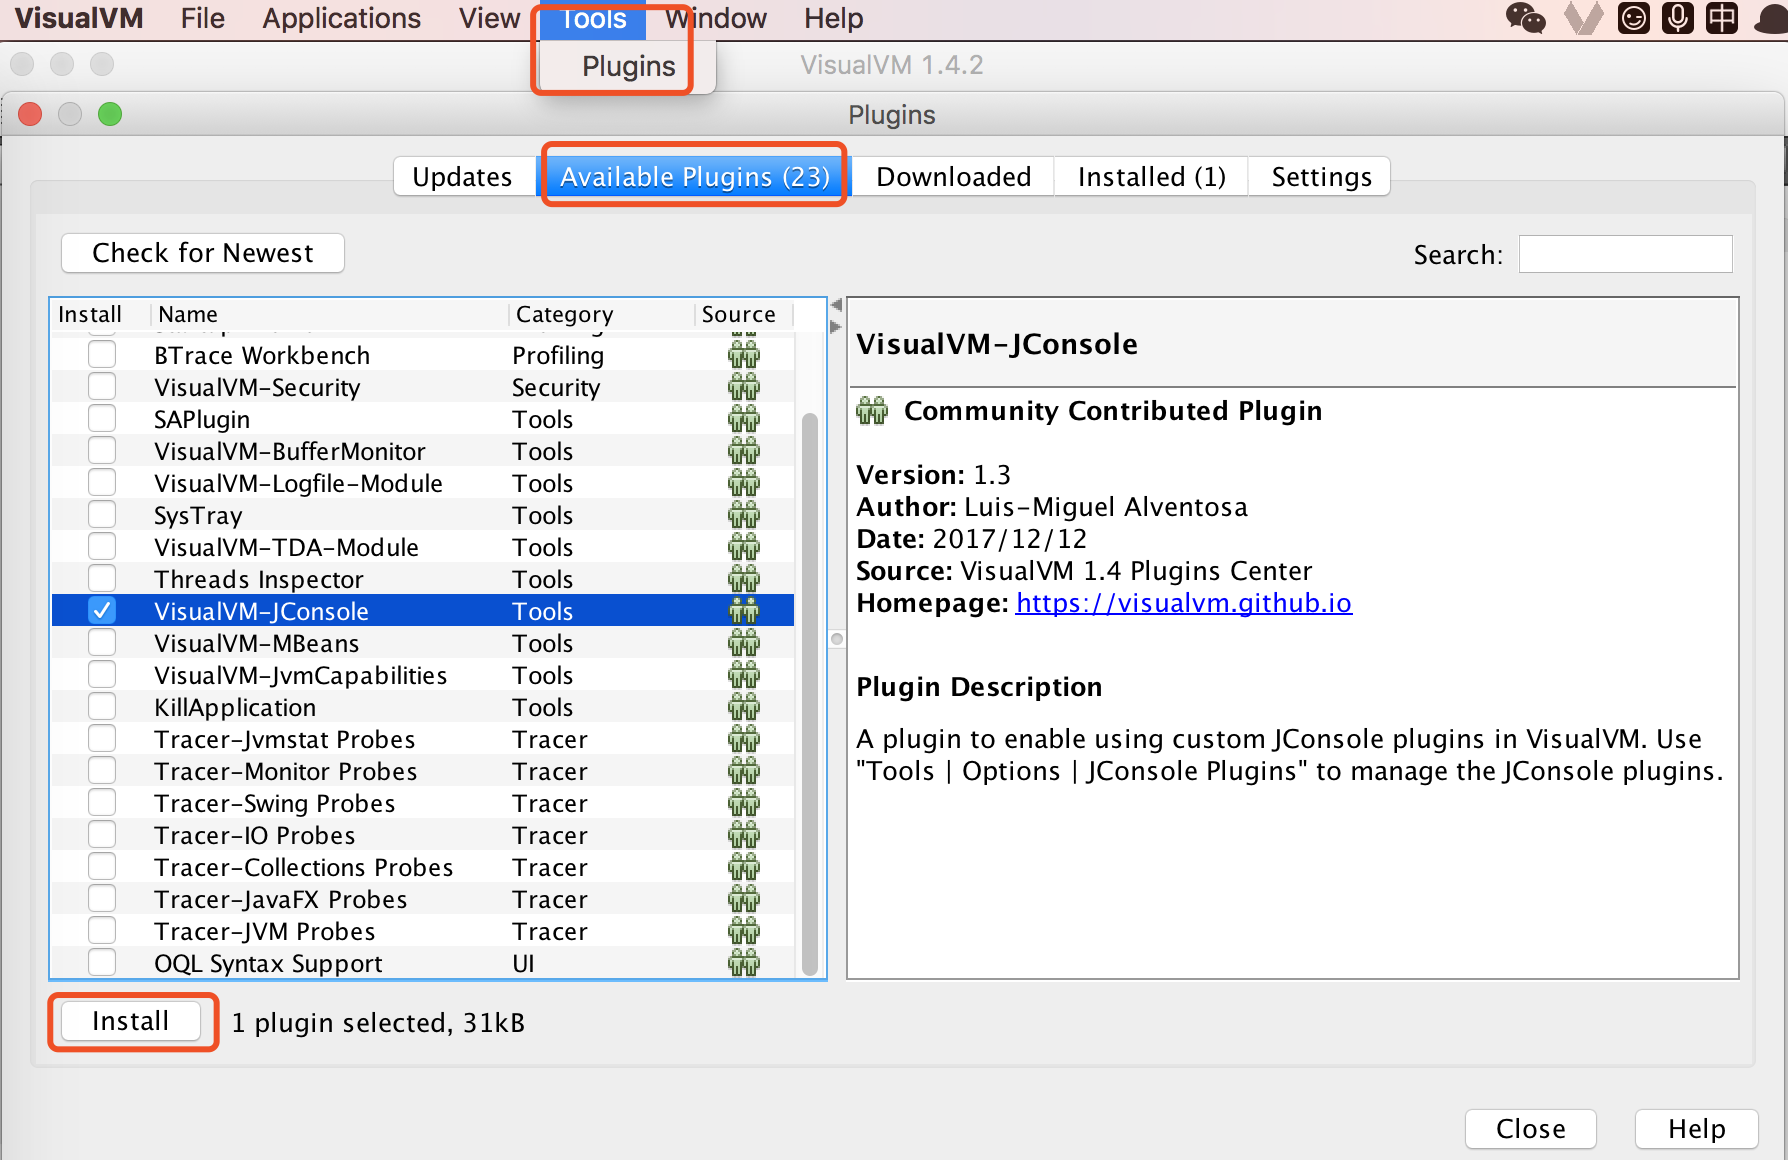Click the source icon for VisualVM-MBeans
The image size is (1788, 1160).
[x=743, y=643]
